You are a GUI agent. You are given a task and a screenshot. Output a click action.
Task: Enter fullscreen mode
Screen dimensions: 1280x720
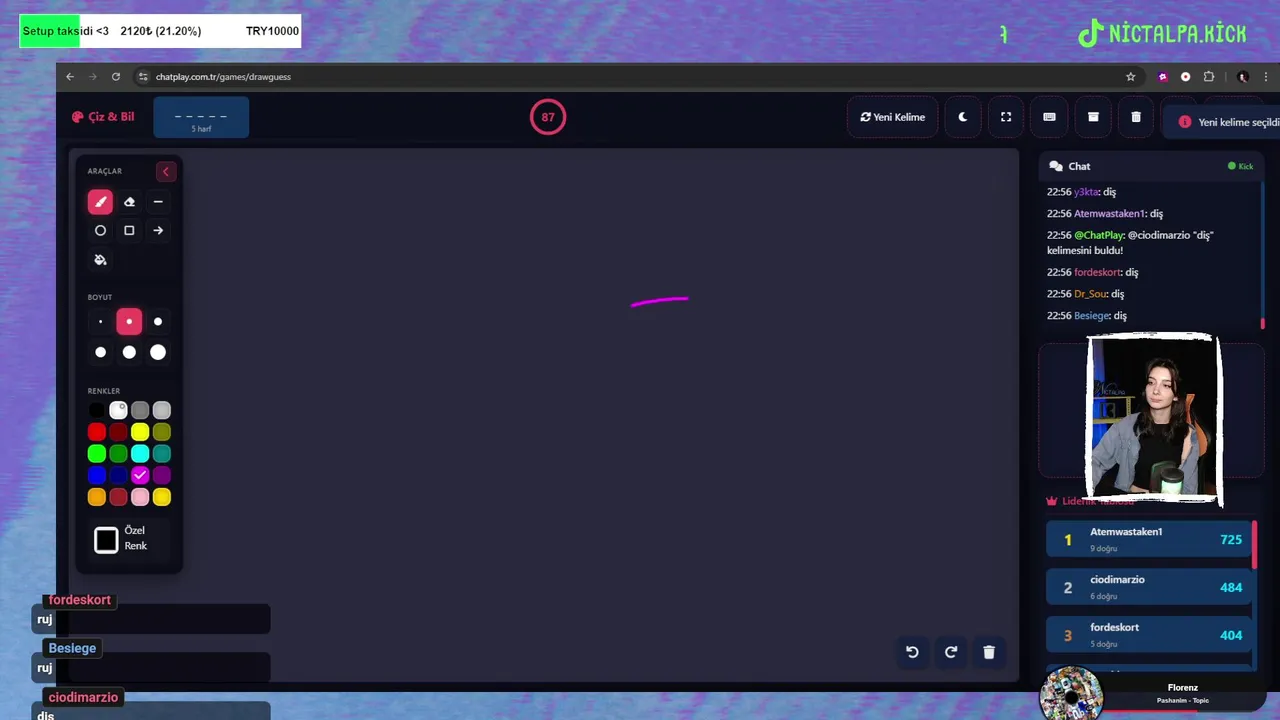click(1006, 117)
